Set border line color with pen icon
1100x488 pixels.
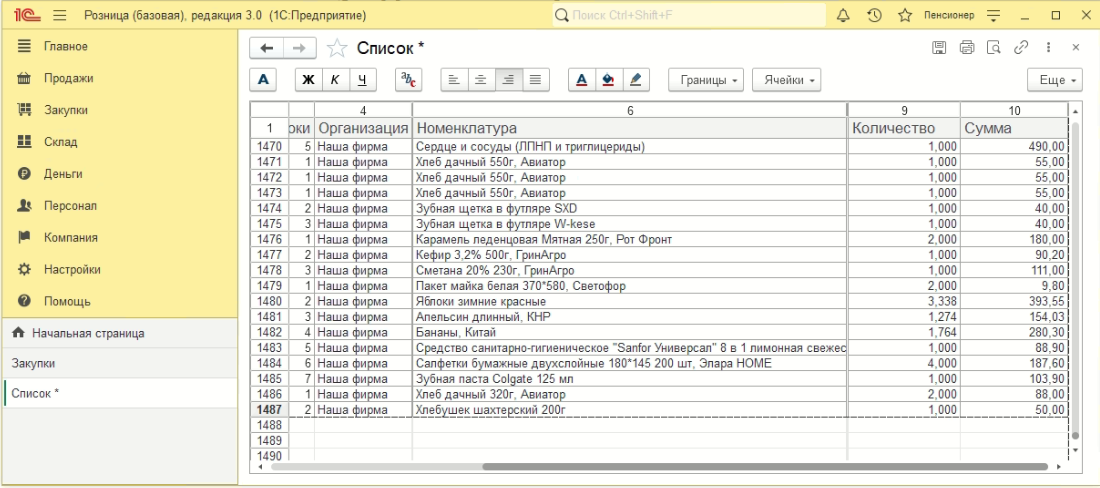tap(636, 80)
